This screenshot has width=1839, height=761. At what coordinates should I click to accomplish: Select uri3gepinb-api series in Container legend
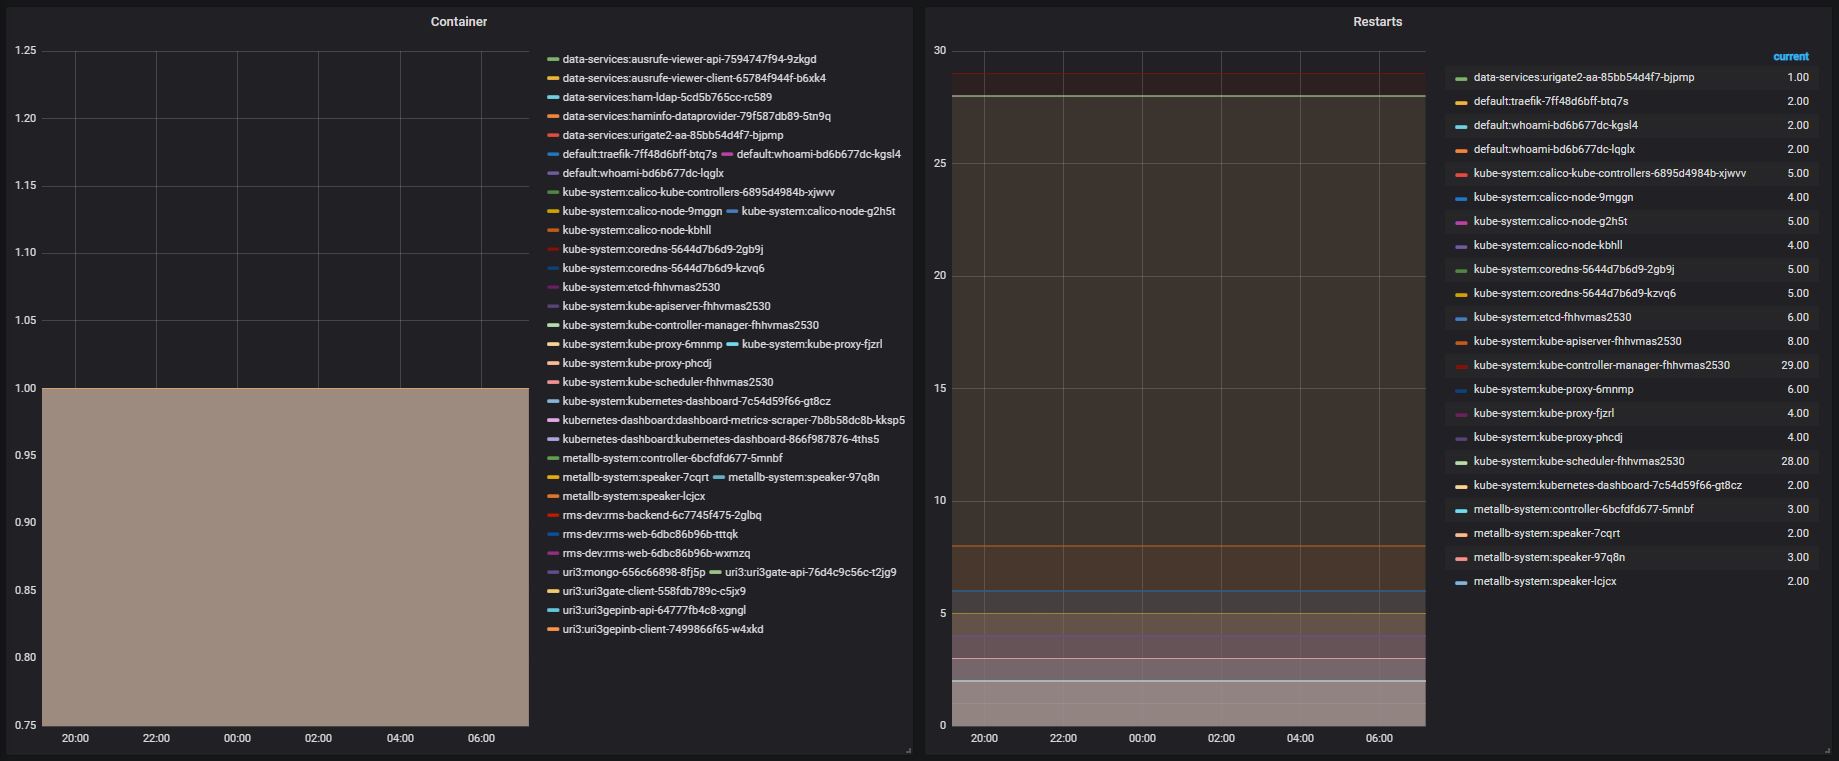(x=654, y=610)
